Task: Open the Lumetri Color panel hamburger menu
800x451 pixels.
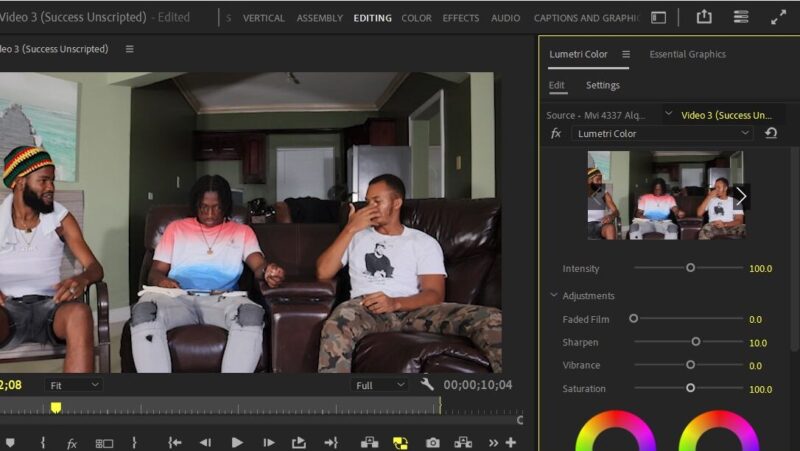Action: (626, 54)
